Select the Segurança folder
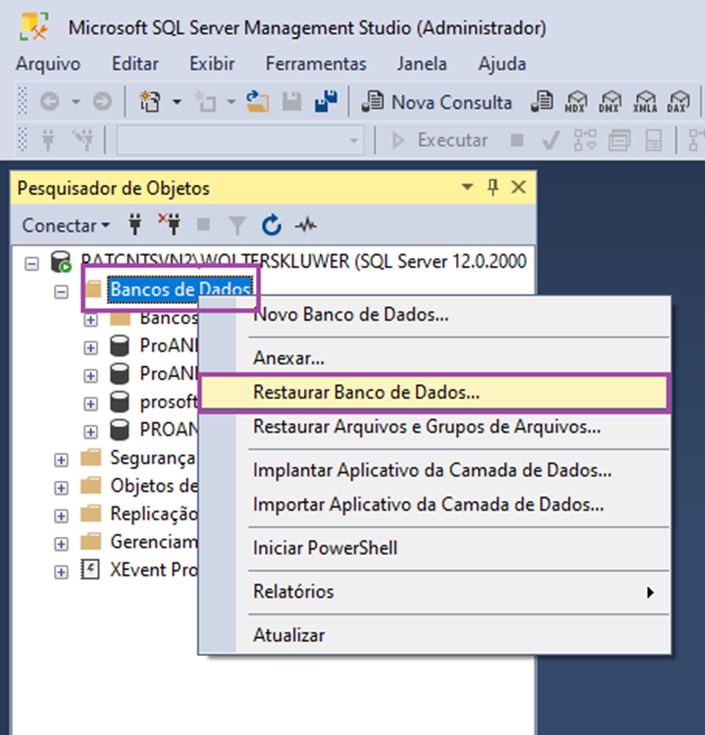The height and width of the screenshot is (735, 705). point(153,458)
